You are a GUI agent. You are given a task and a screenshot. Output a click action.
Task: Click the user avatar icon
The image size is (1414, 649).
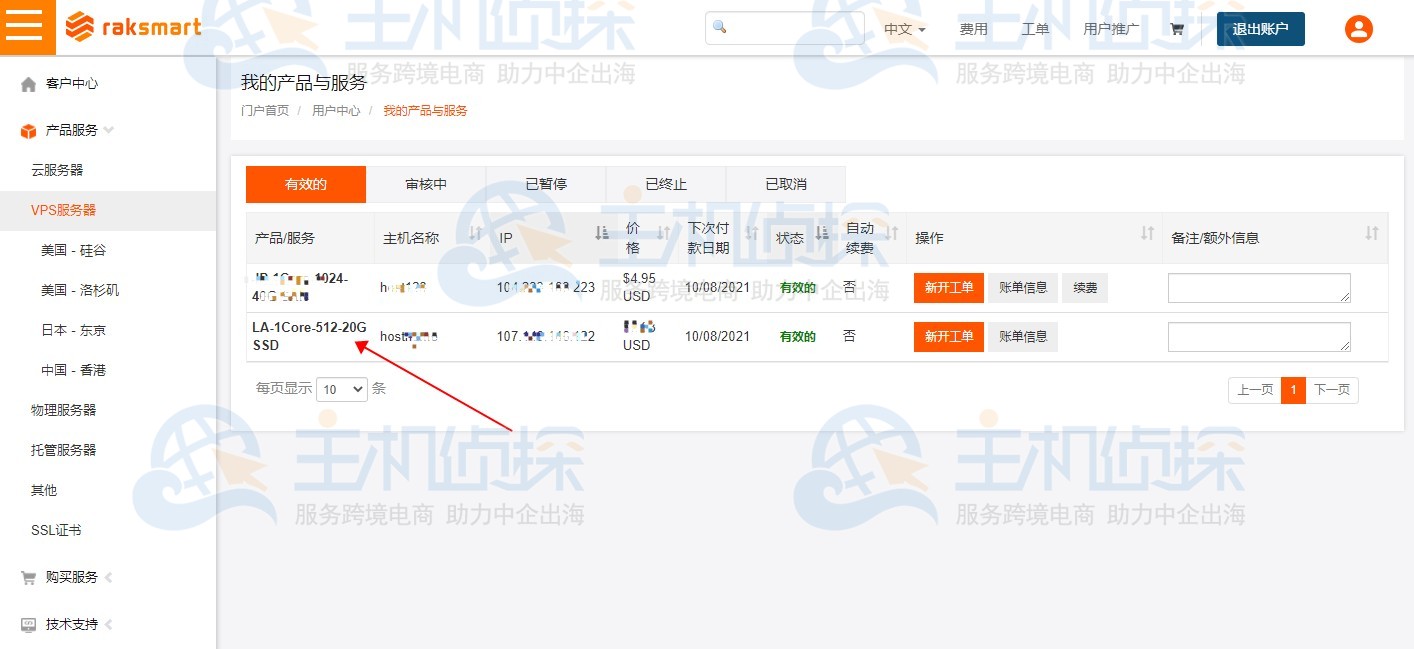pos(1358,28)
